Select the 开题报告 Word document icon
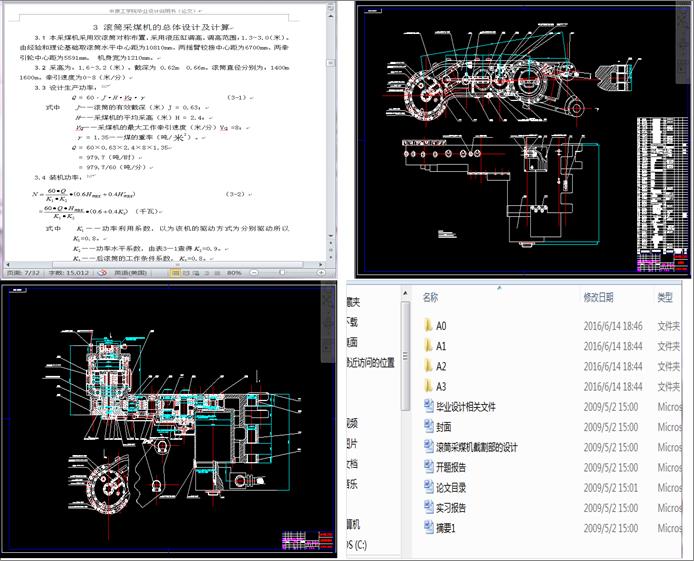This screenshot has height=561, width=694. point(428,467)
